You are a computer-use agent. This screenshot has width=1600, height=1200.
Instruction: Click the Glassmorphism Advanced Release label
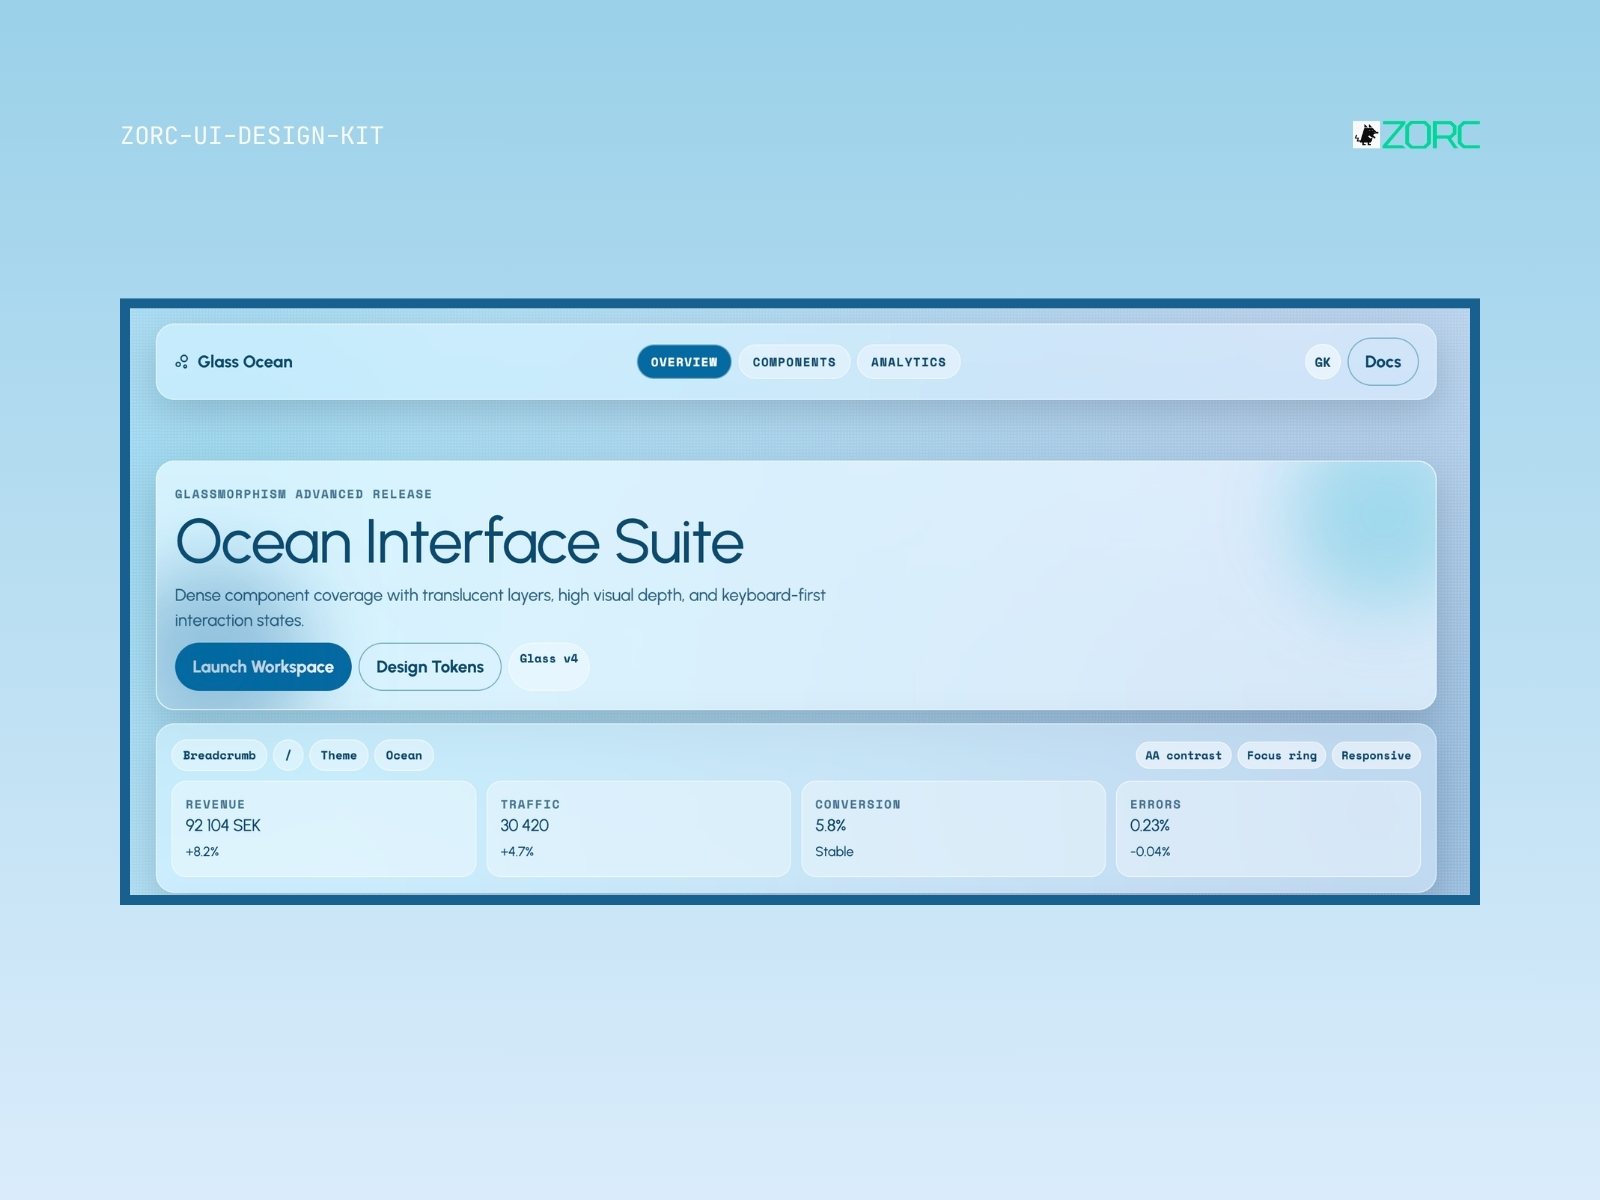(x=304, y=494)
